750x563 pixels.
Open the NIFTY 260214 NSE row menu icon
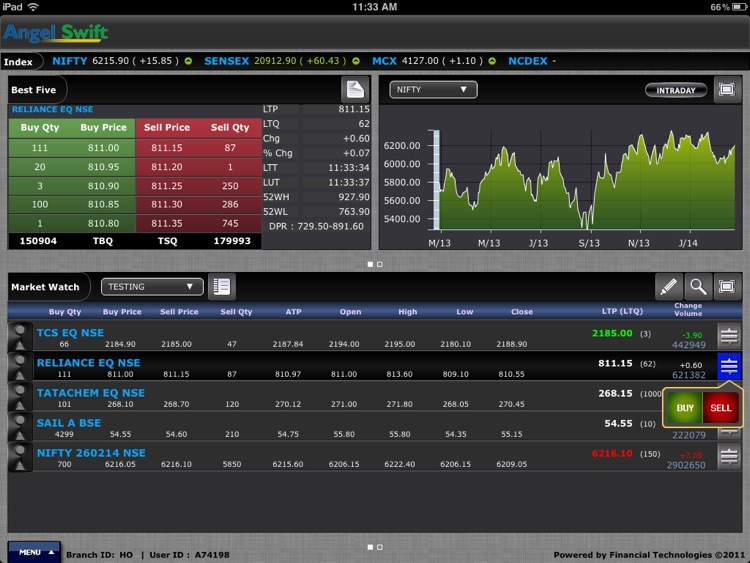click(729, 457)
